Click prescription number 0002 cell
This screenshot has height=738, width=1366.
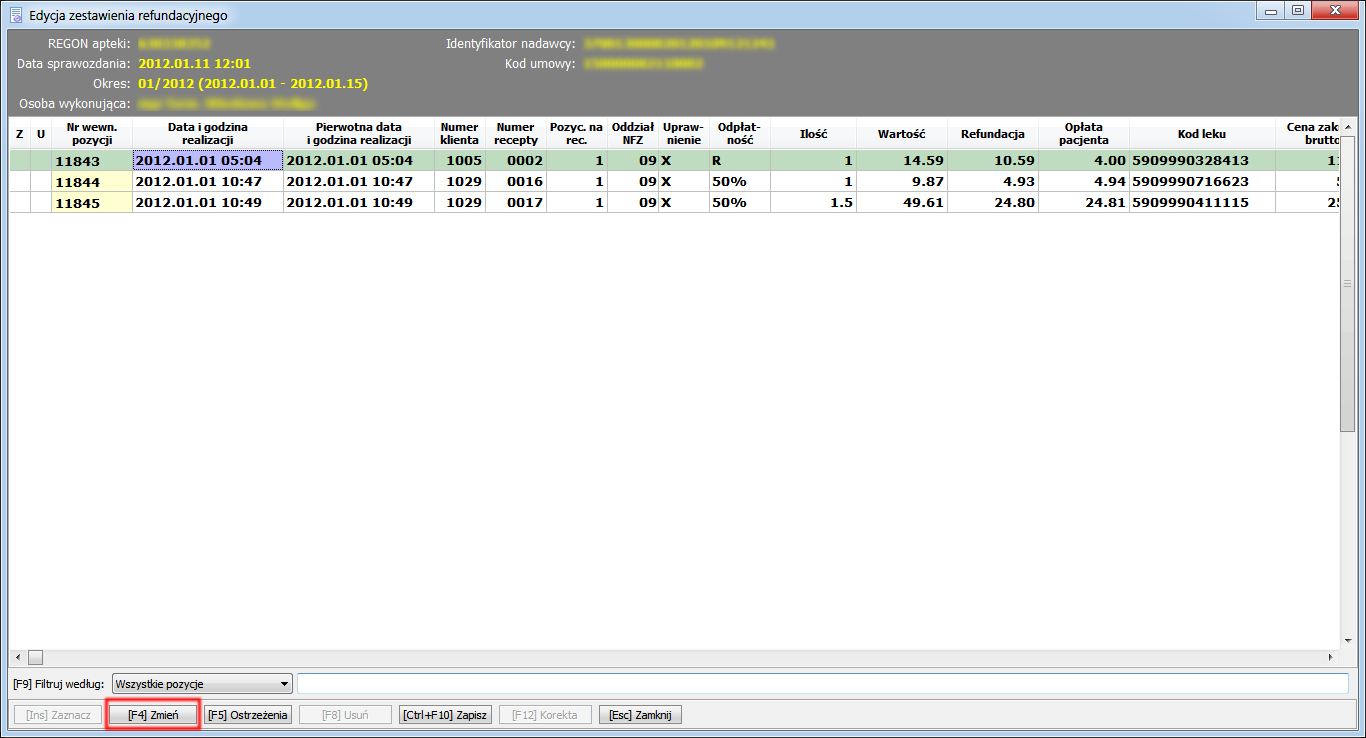click(x=516, y=160)
